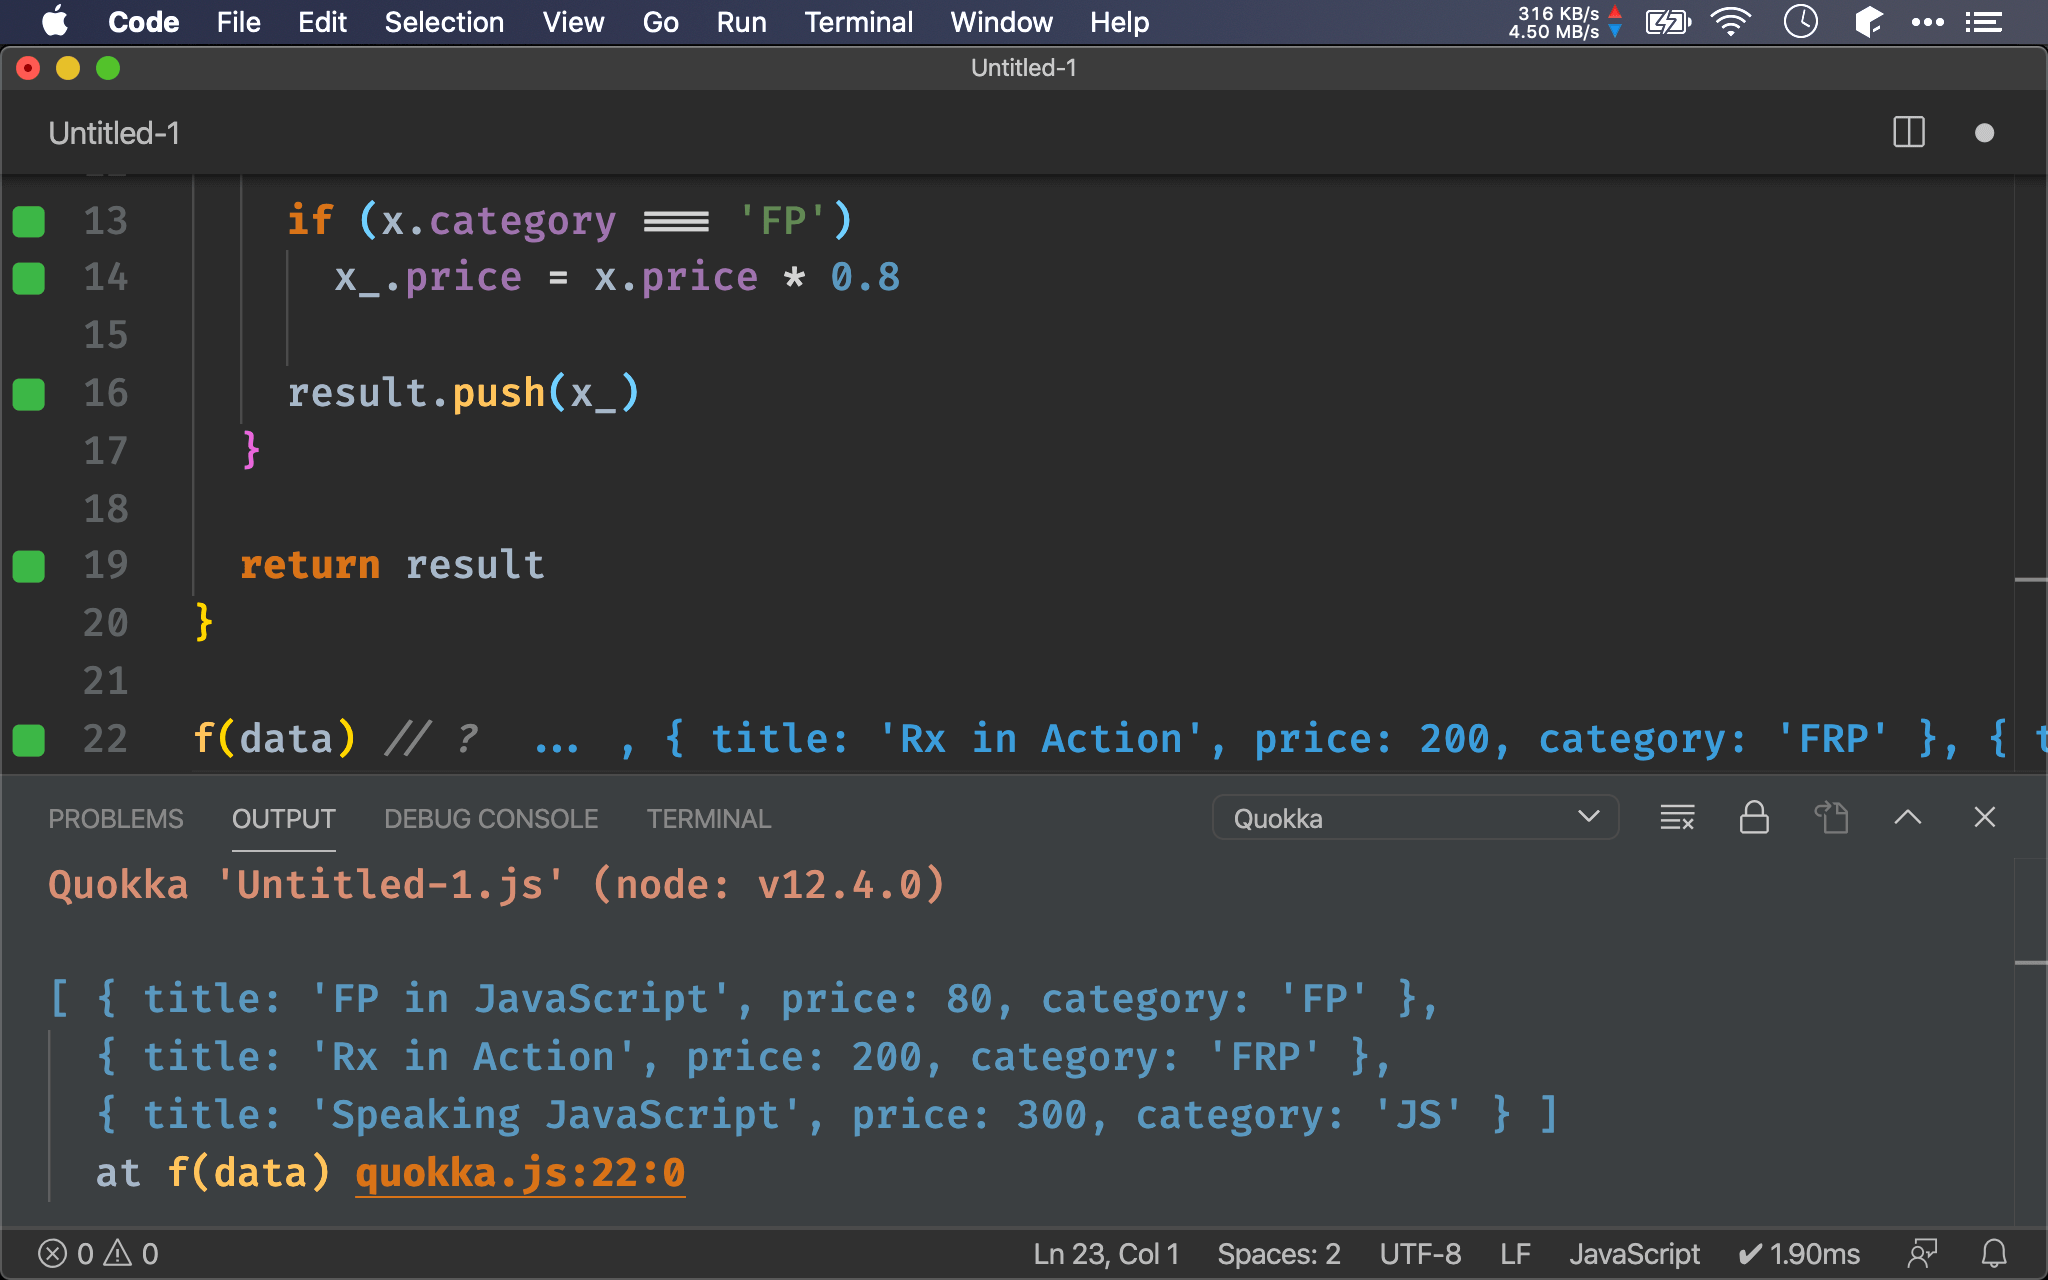Change indentation with Spaces: 2
This screenshot has height=1280, width=2048.
(1278, 1253)
